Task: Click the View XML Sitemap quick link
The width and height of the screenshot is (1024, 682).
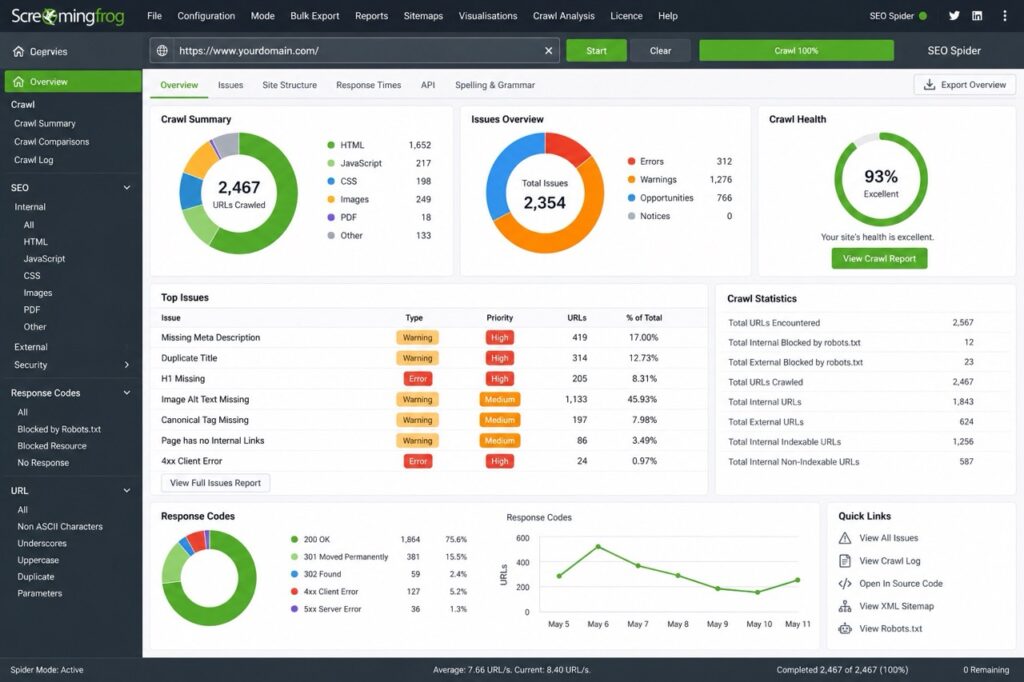Action: [896, 606]
